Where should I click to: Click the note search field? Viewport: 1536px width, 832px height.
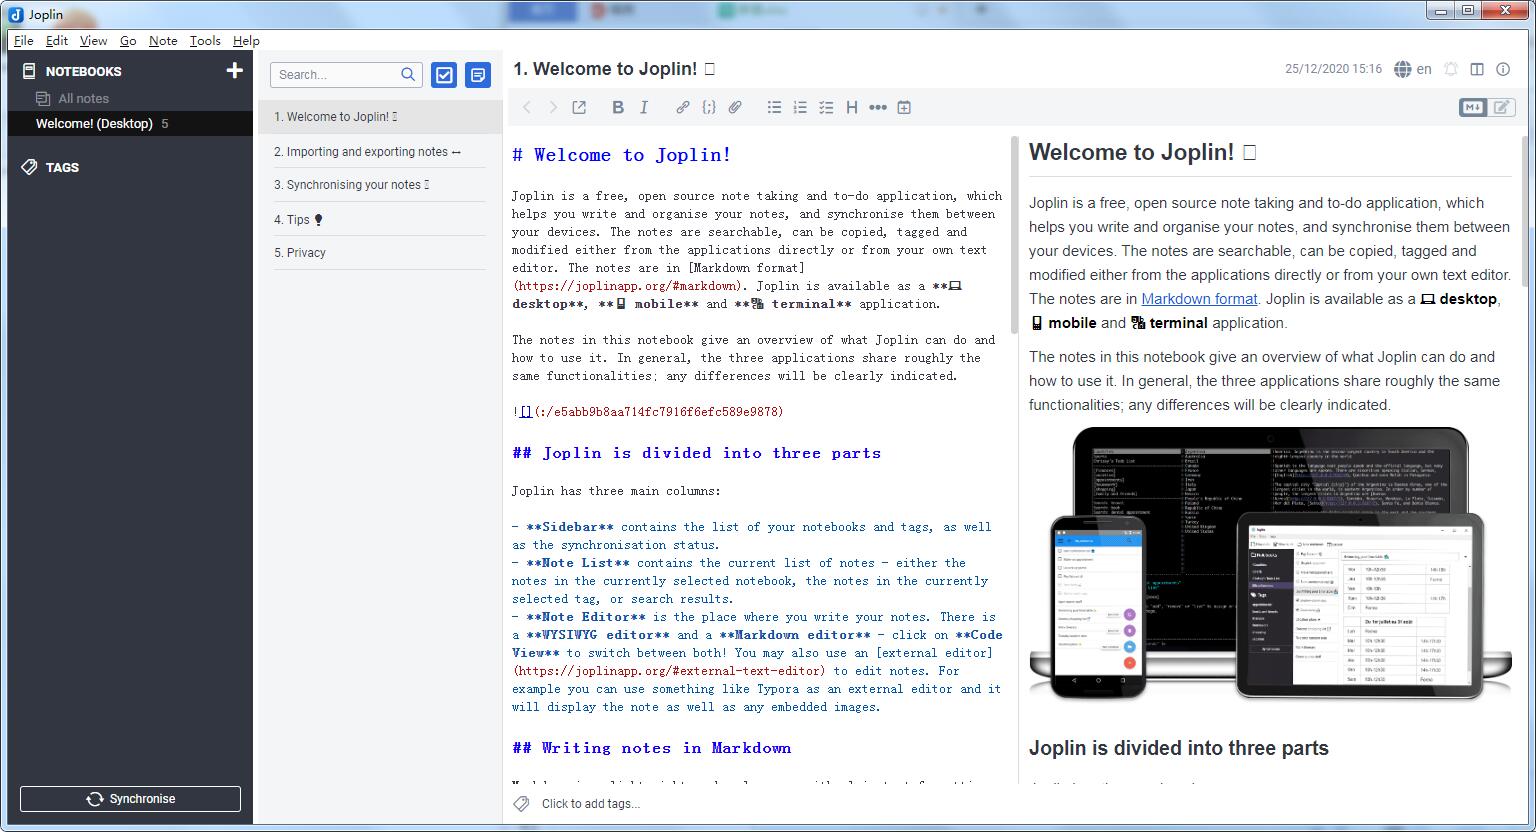(336, 74)
